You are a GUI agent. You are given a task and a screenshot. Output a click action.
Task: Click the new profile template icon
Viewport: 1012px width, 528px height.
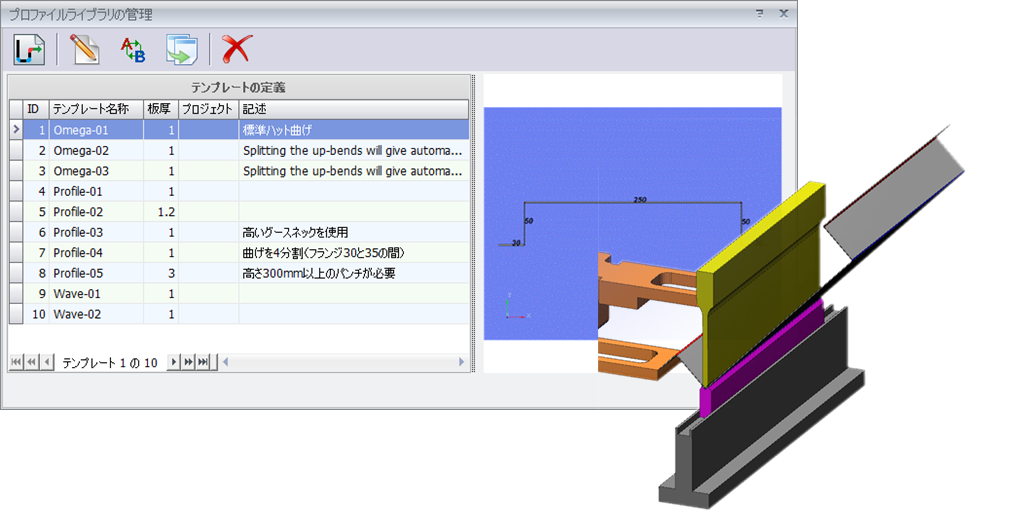(x=30, y=49)
